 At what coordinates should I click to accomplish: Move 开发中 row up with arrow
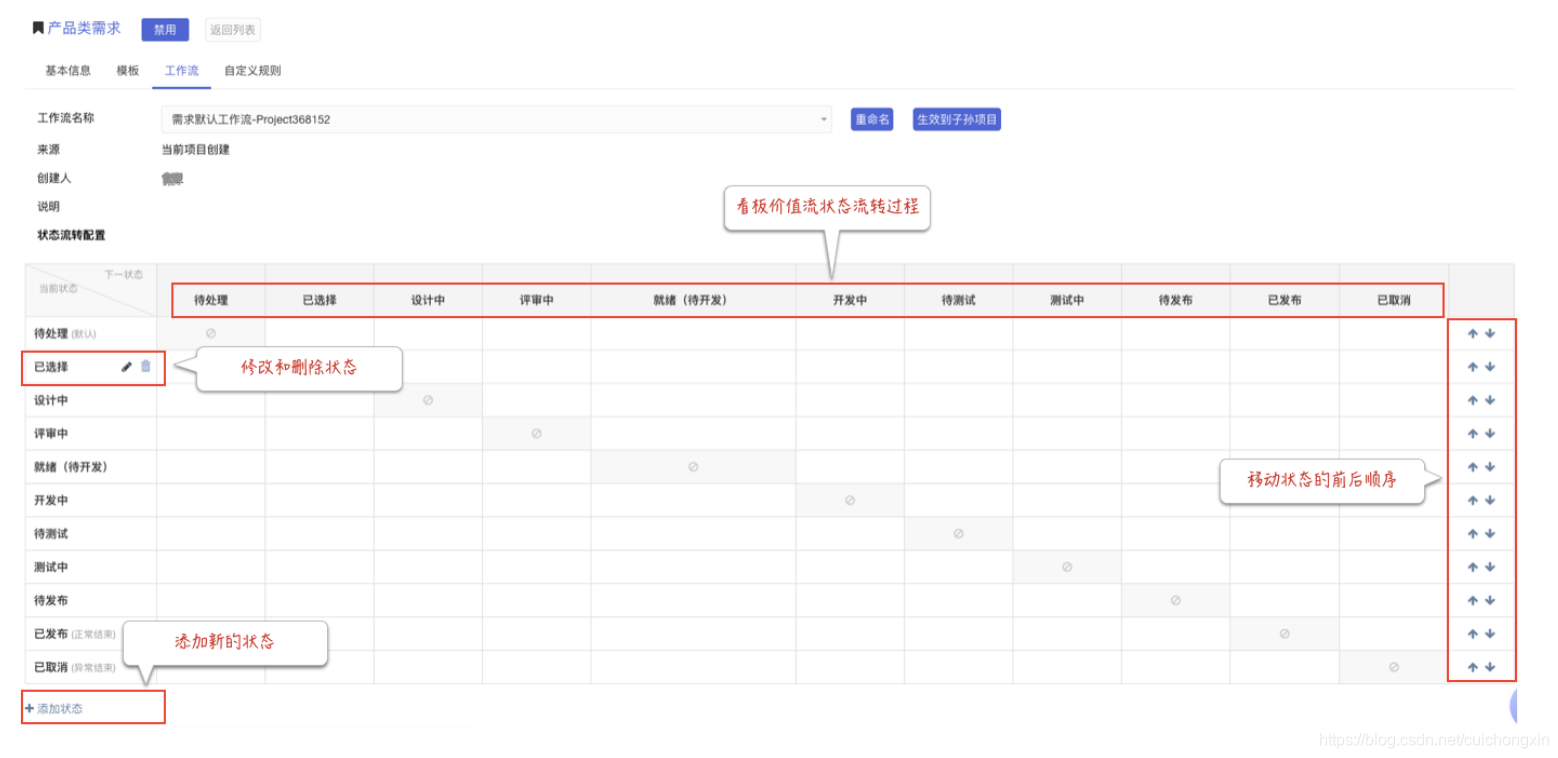coord(1472,500)
